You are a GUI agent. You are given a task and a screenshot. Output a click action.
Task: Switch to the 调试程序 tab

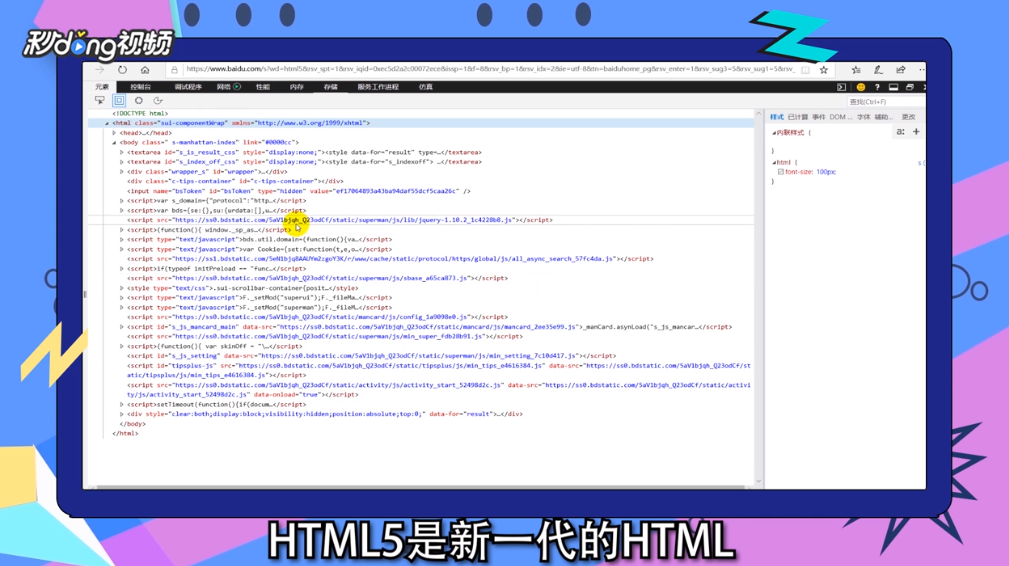pos(188,87)
